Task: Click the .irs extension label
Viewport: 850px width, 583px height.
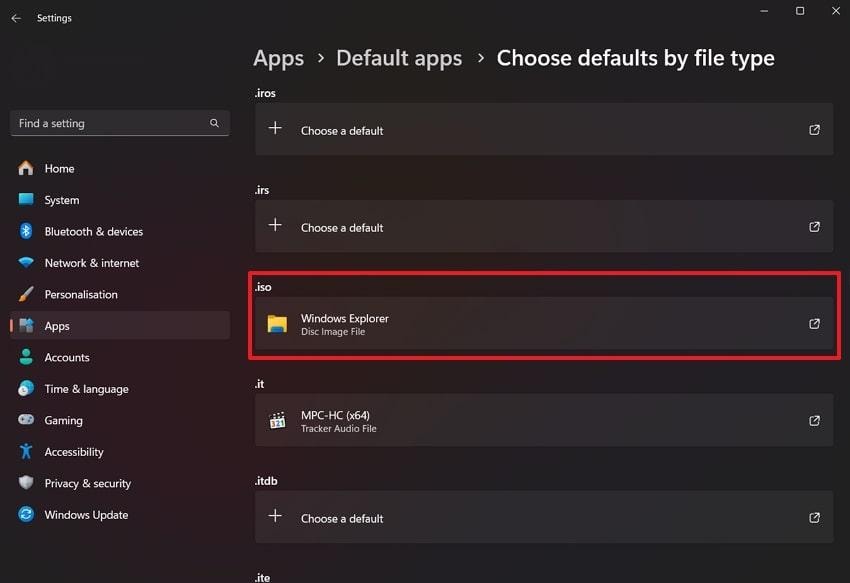Action: click(x=262, y=190)
